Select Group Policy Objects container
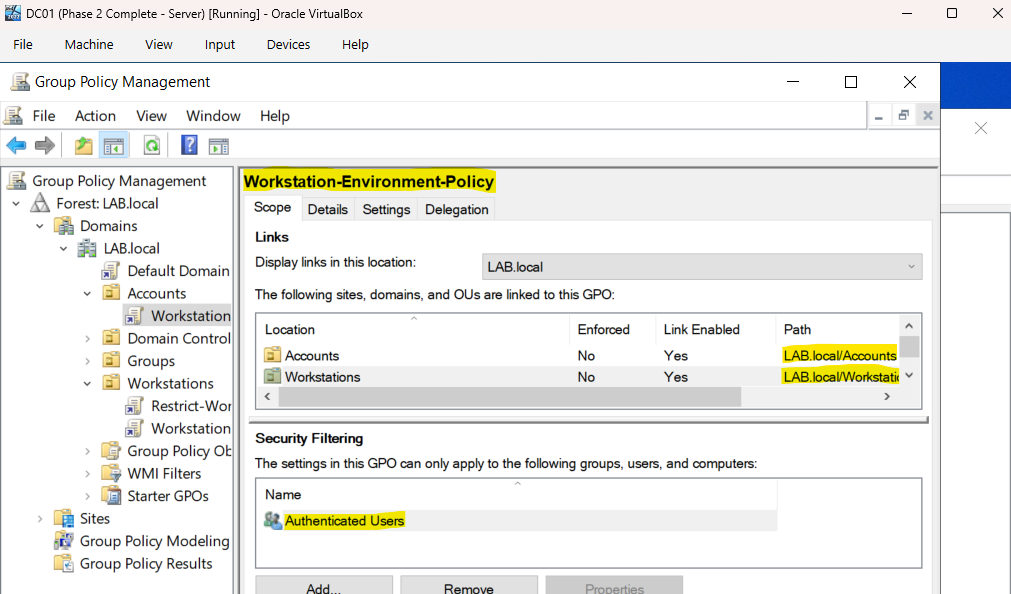Screen dimensions: 1011x594 point(179,451)
